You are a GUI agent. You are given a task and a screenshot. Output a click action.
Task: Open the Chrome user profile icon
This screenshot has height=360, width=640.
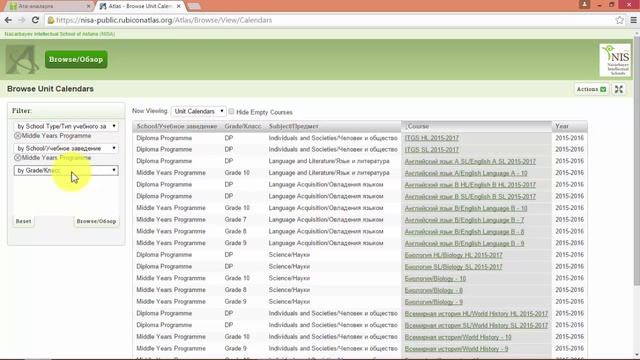coord(584,4)
